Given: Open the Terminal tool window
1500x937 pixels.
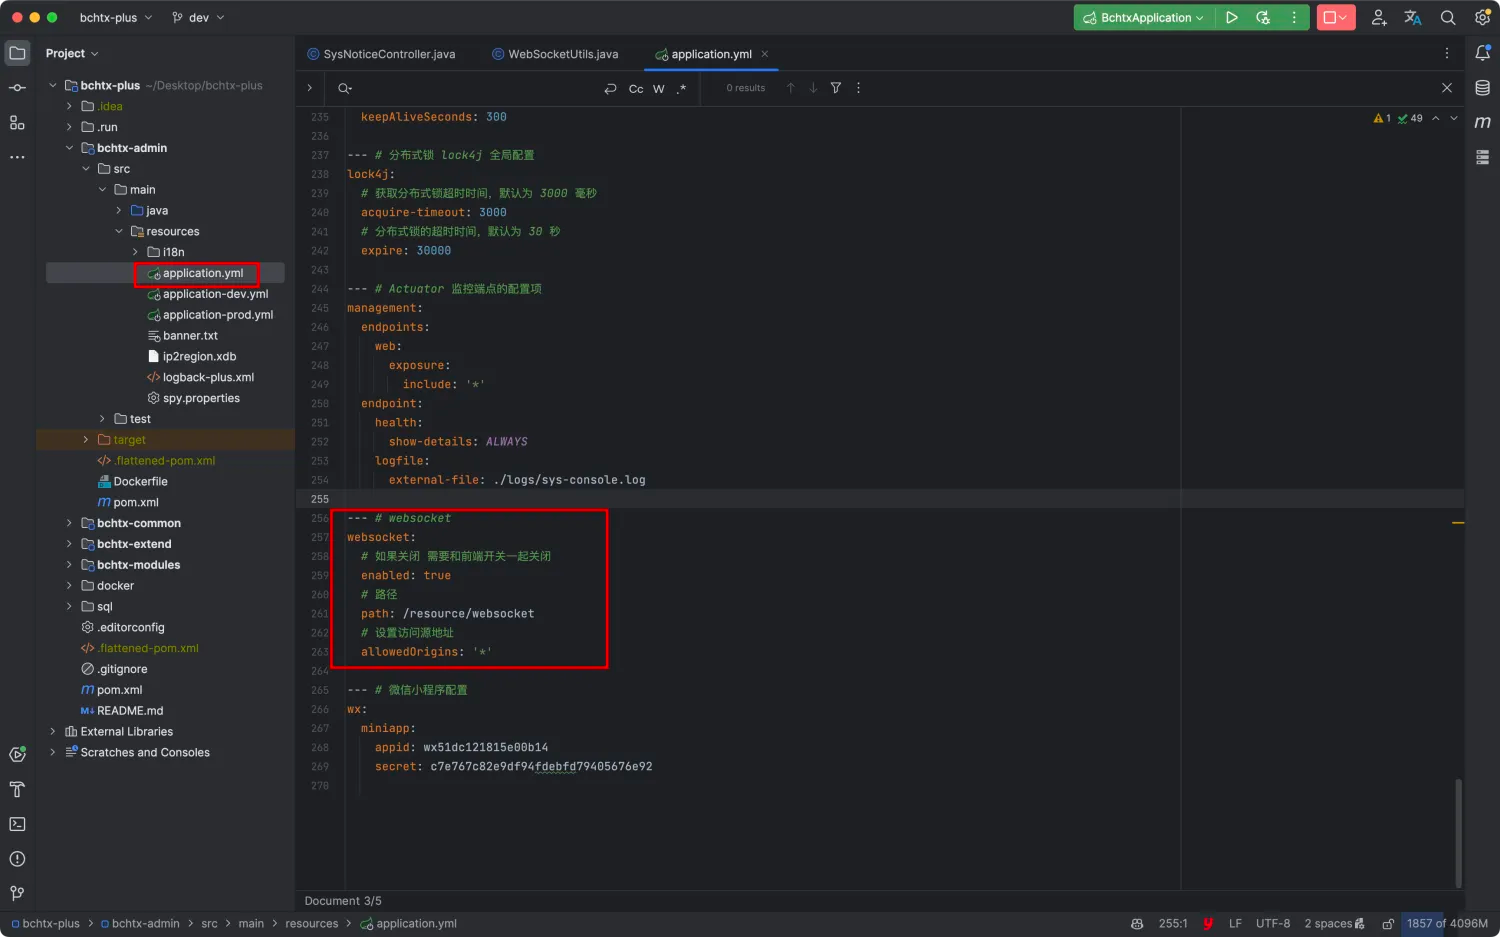Looking at the screenshot, I should [16, 824].
